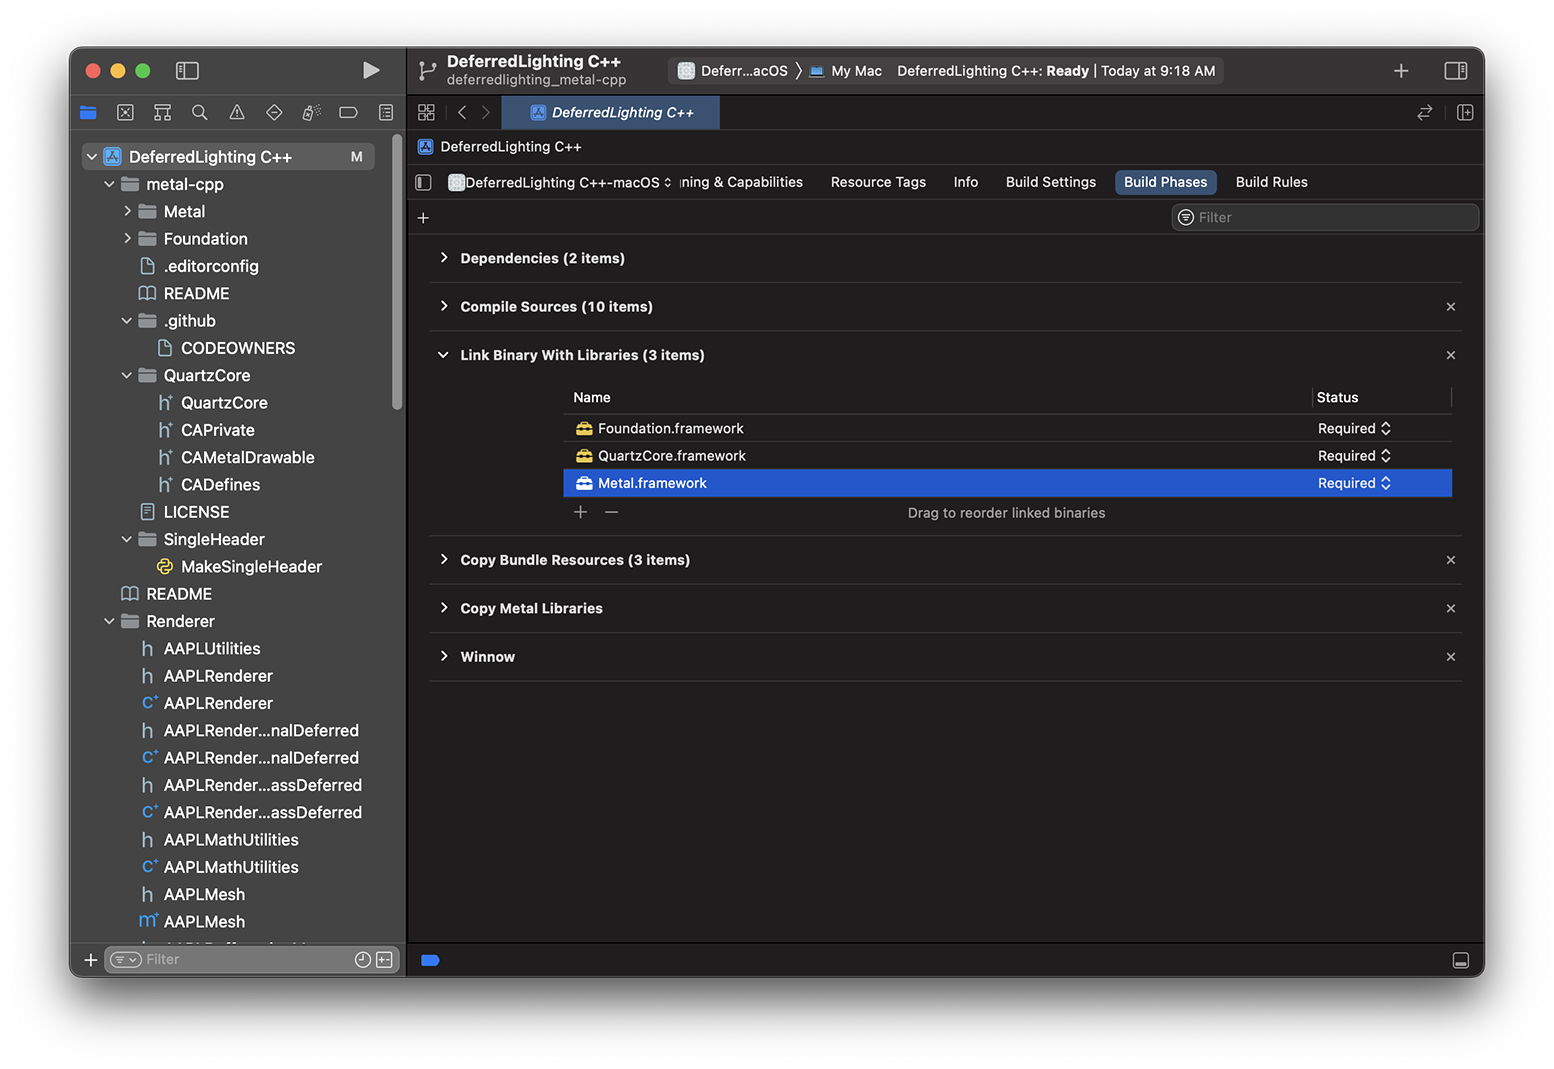The image size is (1554, 1069).
Task: Toggle the inspector panel on the right
Action: point(1456,70)
